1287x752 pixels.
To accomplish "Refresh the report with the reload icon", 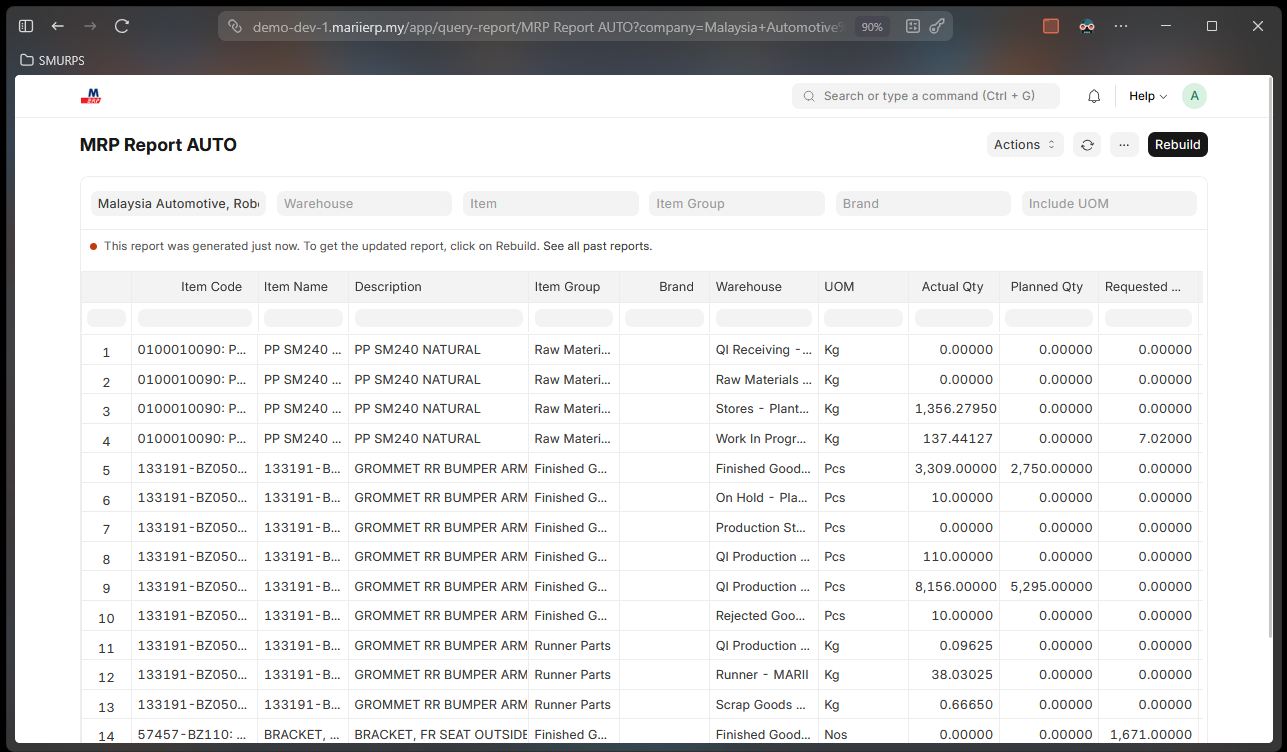I will (x=1087, y=145).
